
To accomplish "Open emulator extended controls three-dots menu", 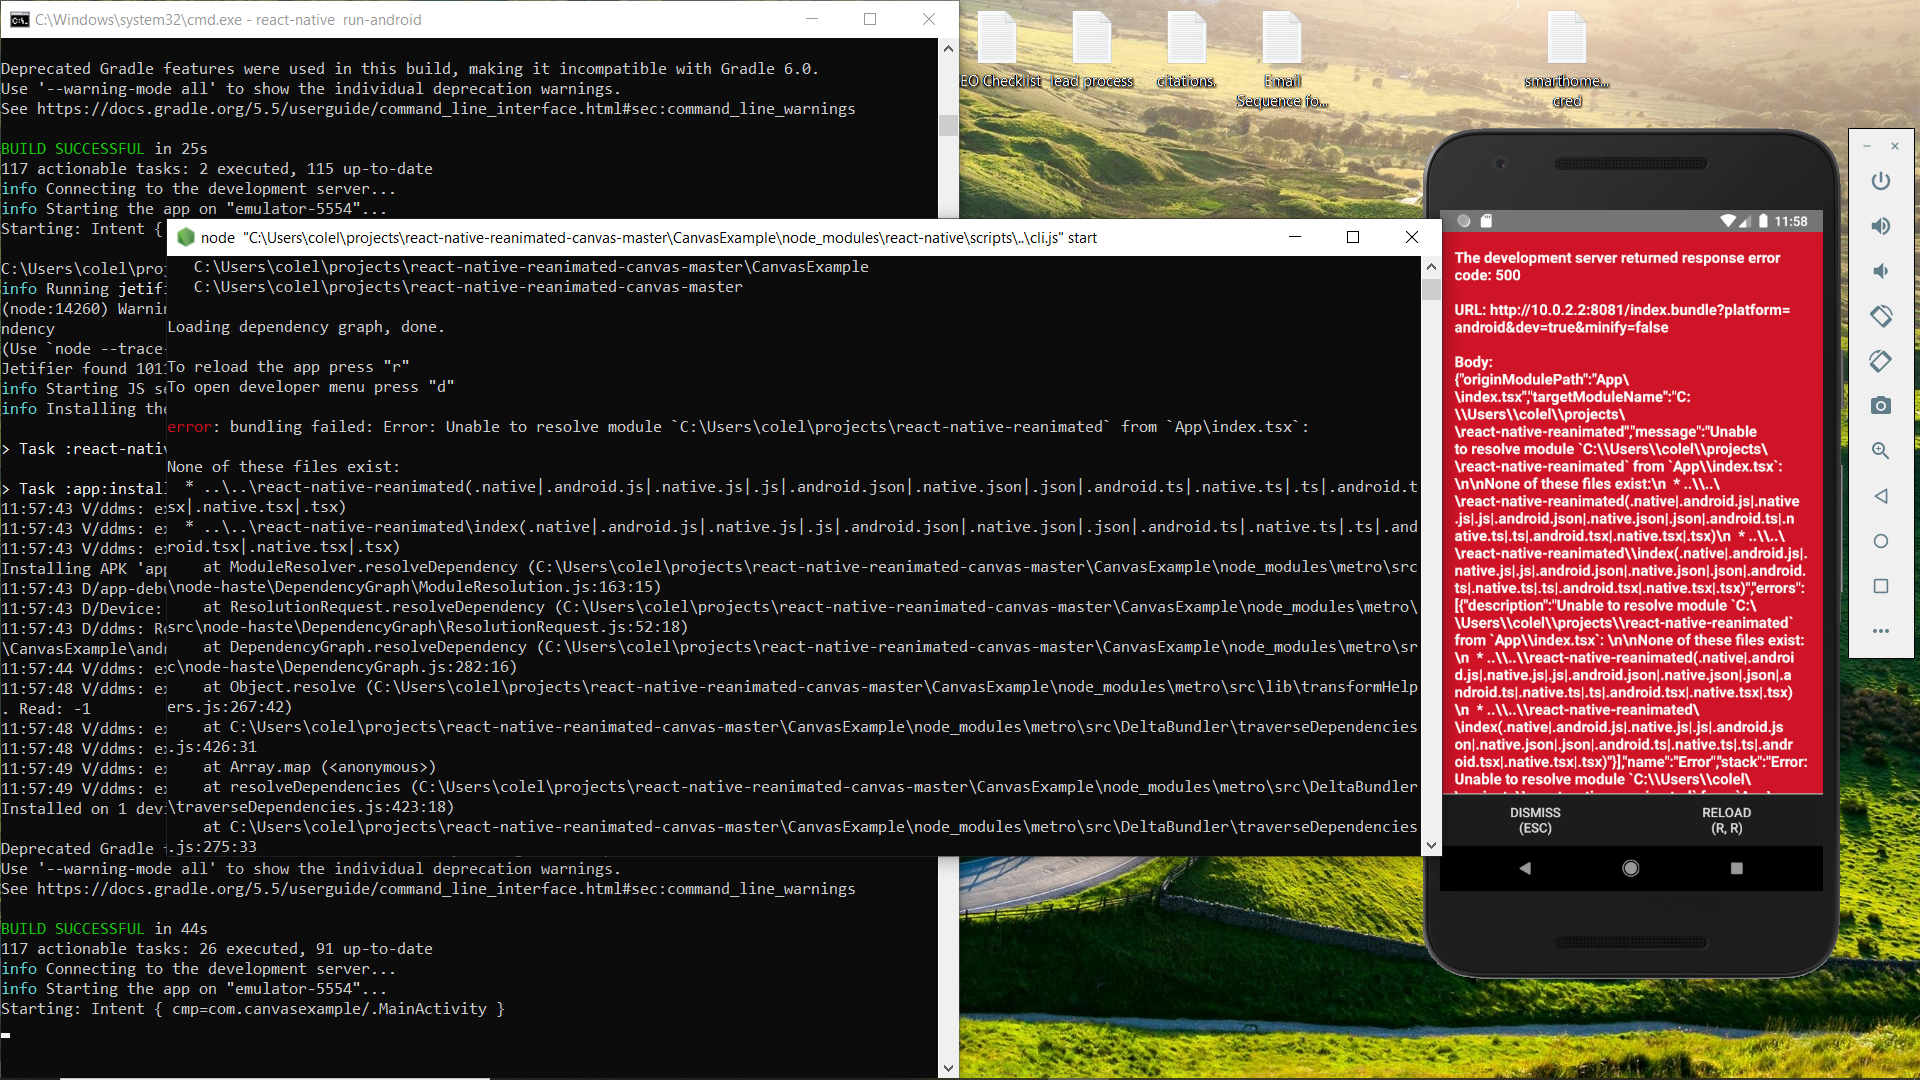I will pos(1881,631).
